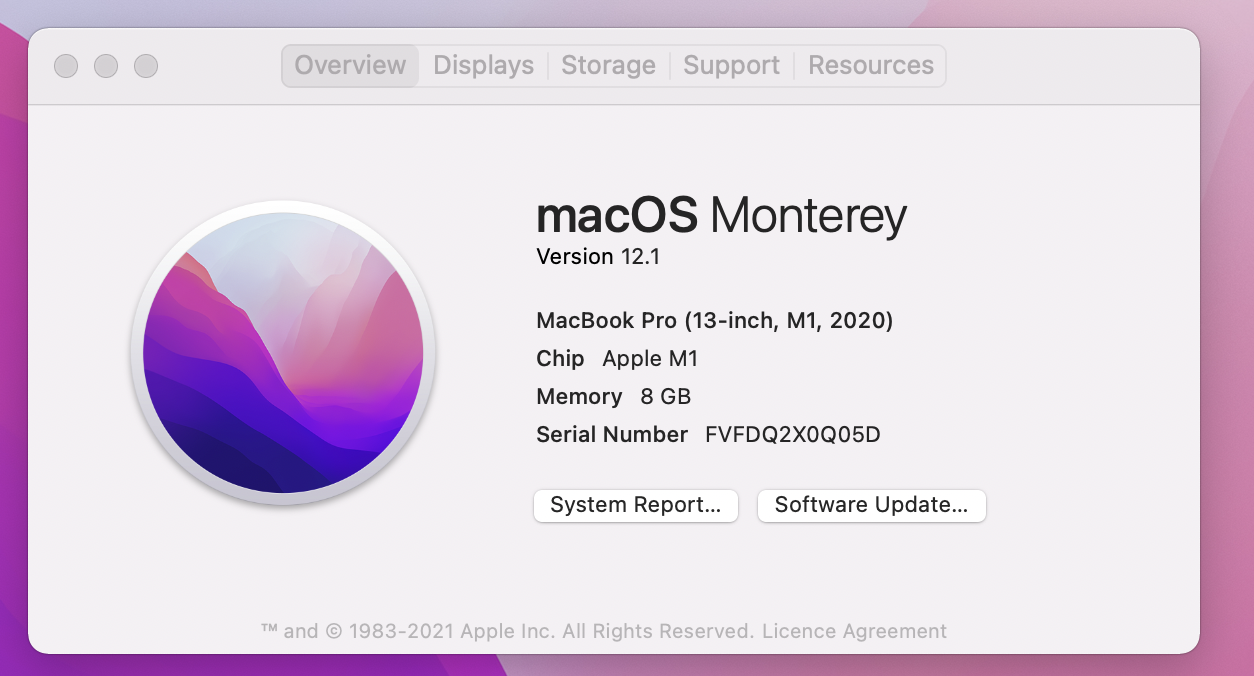Open the Licence Agreement link
The height and width of the screenshot is (676, 1254).
[854, 631]
